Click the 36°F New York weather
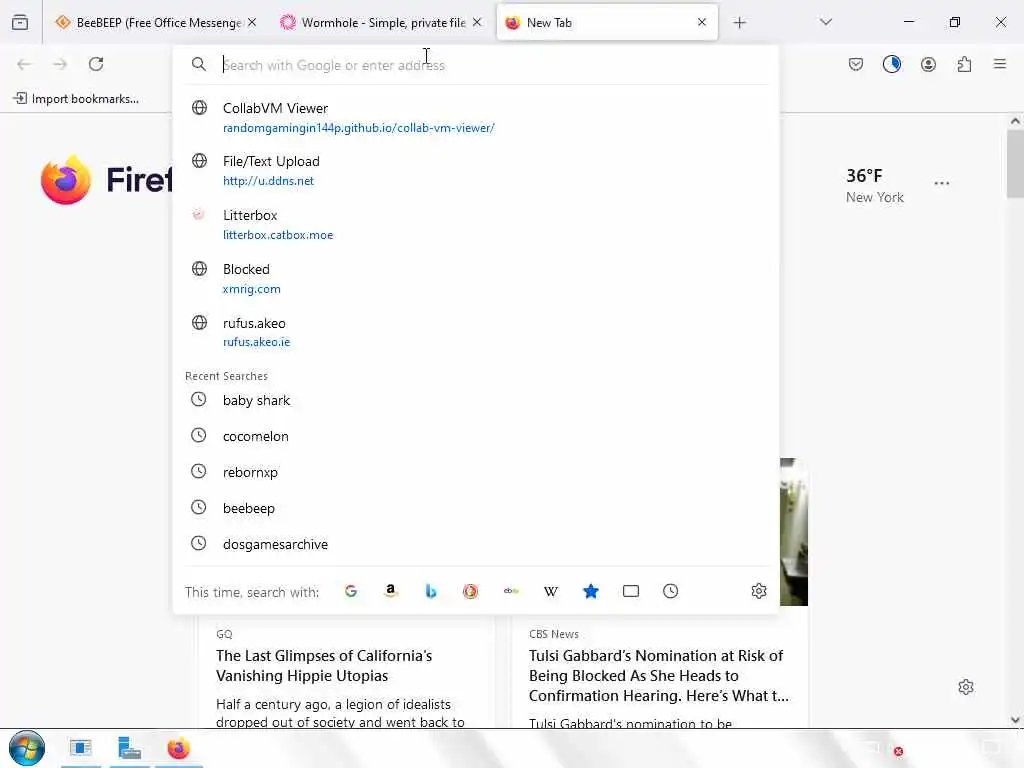 874,185
